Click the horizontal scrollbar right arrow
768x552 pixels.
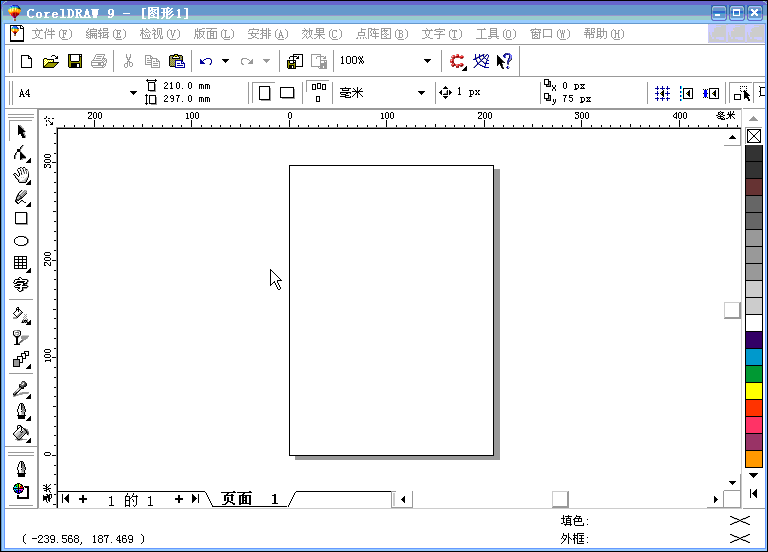point(716,499)
